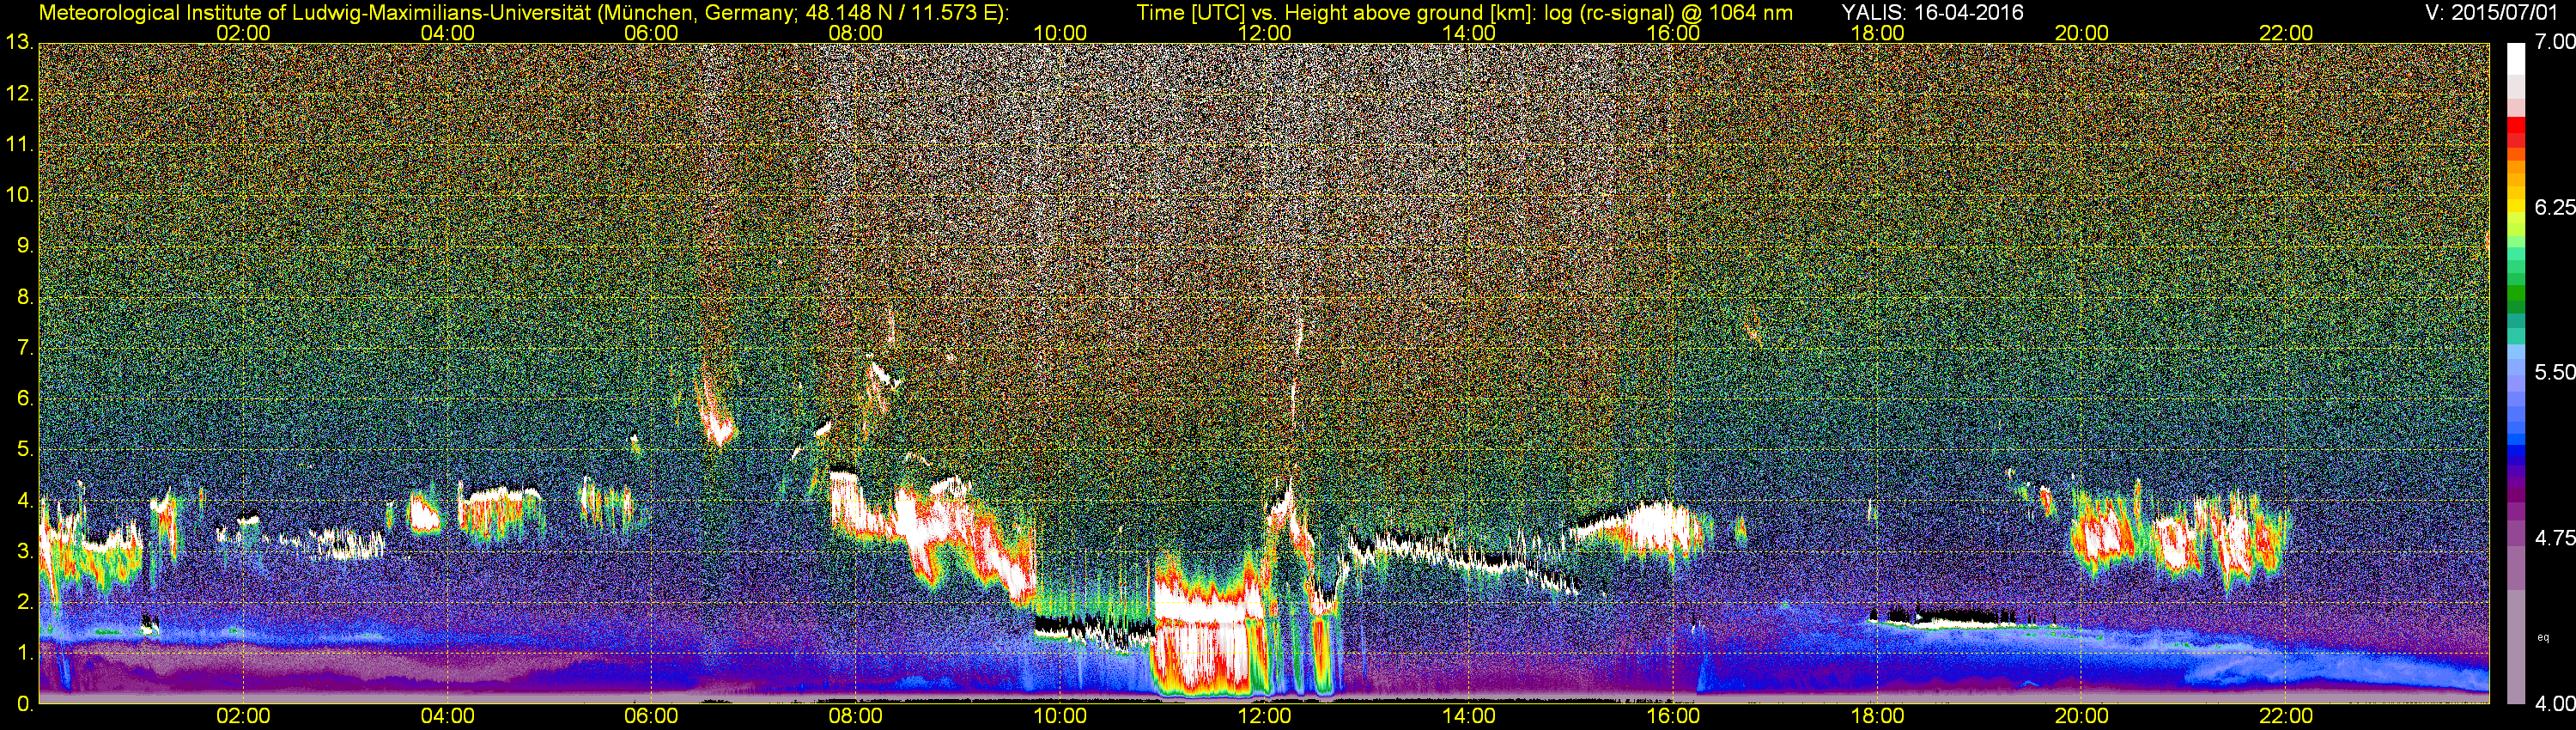The width and height of the screenshot is (2576, 730).
Task: Click 22:00 on the lower time axis
Action: tap(2286, 716)
